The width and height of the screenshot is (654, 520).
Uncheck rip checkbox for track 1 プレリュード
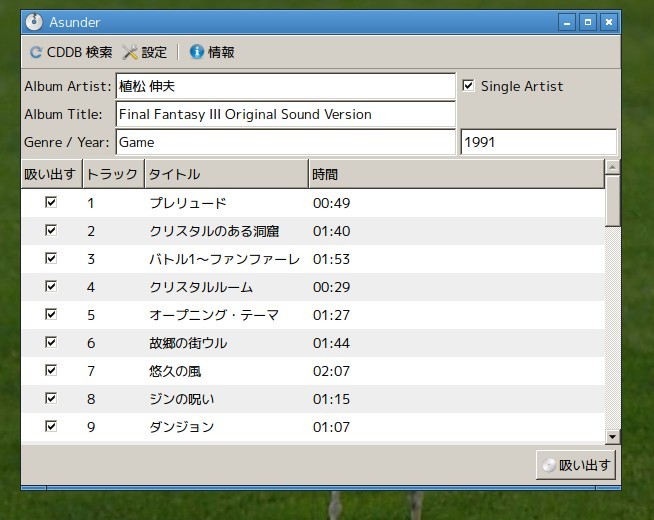pos(51,202)
